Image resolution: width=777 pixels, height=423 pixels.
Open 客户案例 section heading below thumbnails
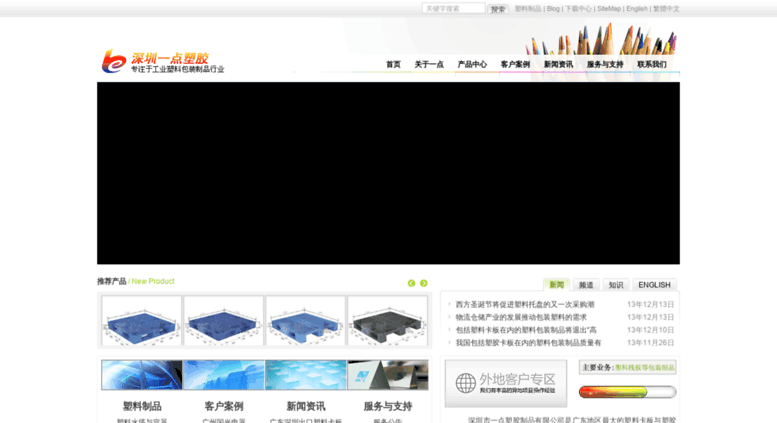click(224, 406)
